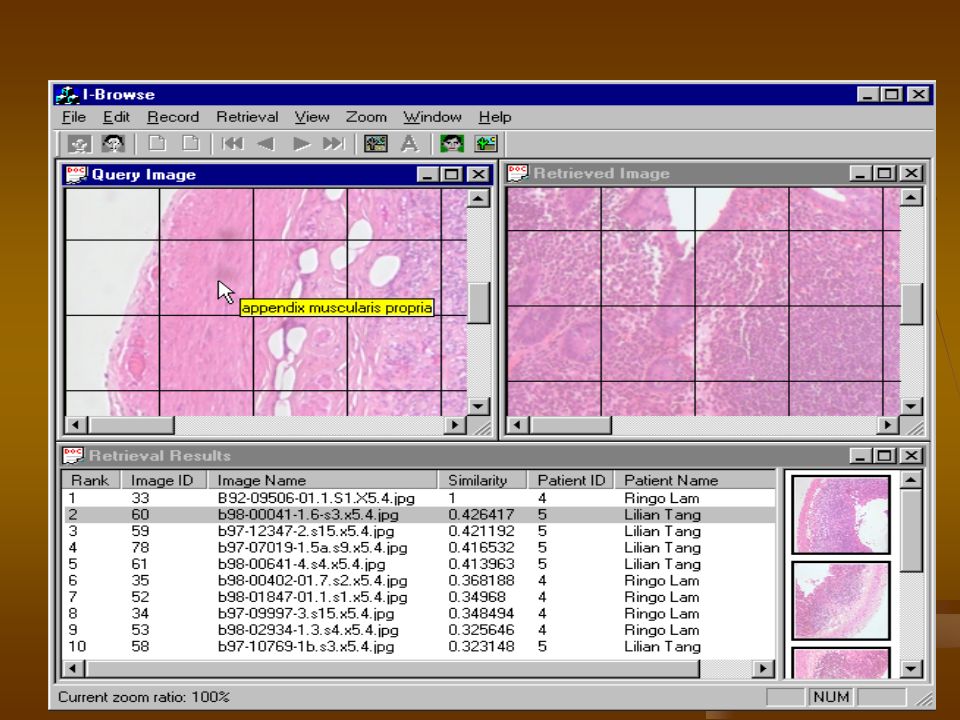Click the Query Image horizontal scrollbar left arrow

pyautogui.click(x=76, y=425)
